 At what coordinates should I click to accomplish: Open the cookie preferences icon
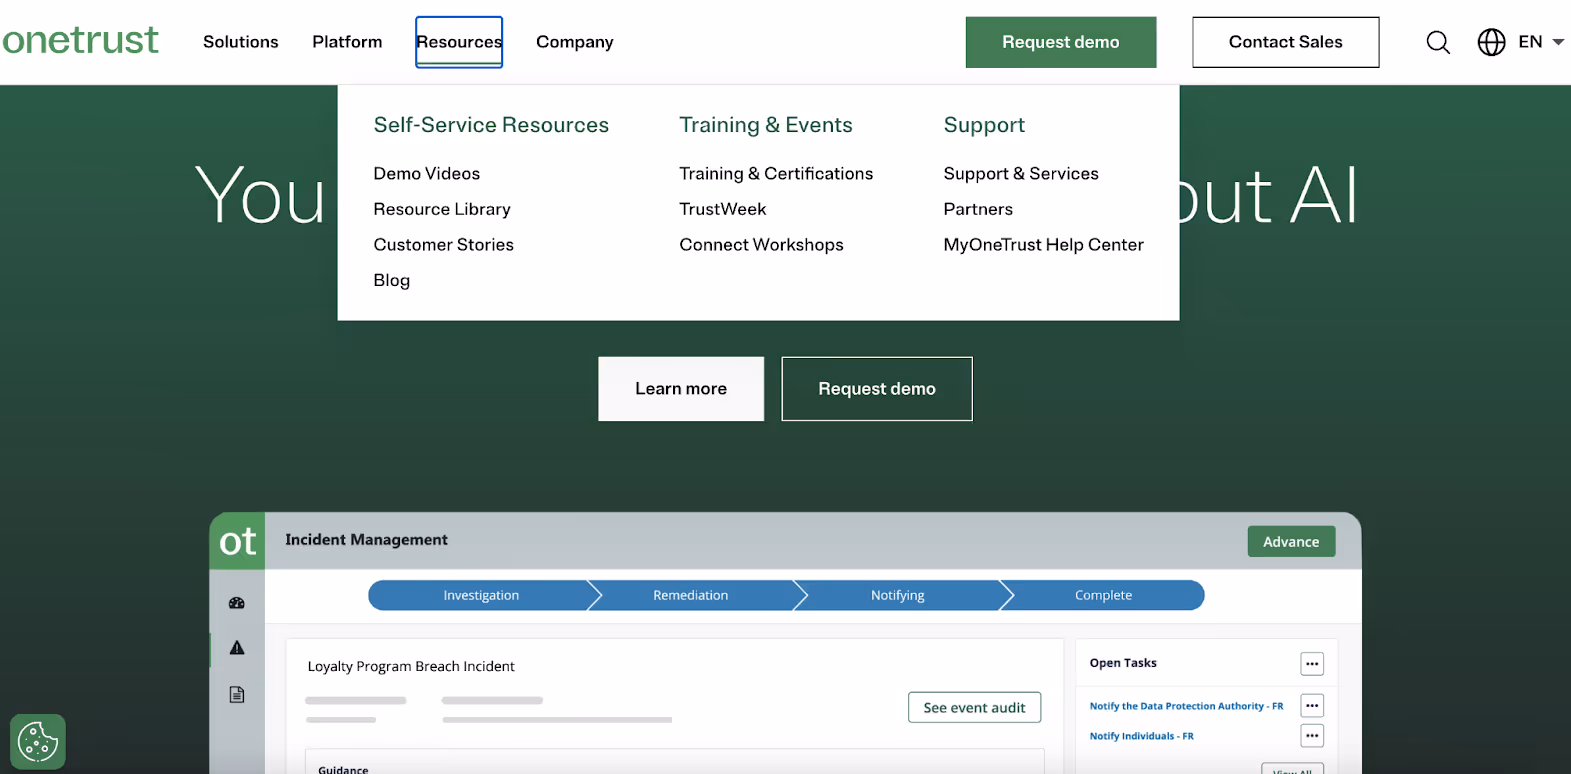(38, 742)
